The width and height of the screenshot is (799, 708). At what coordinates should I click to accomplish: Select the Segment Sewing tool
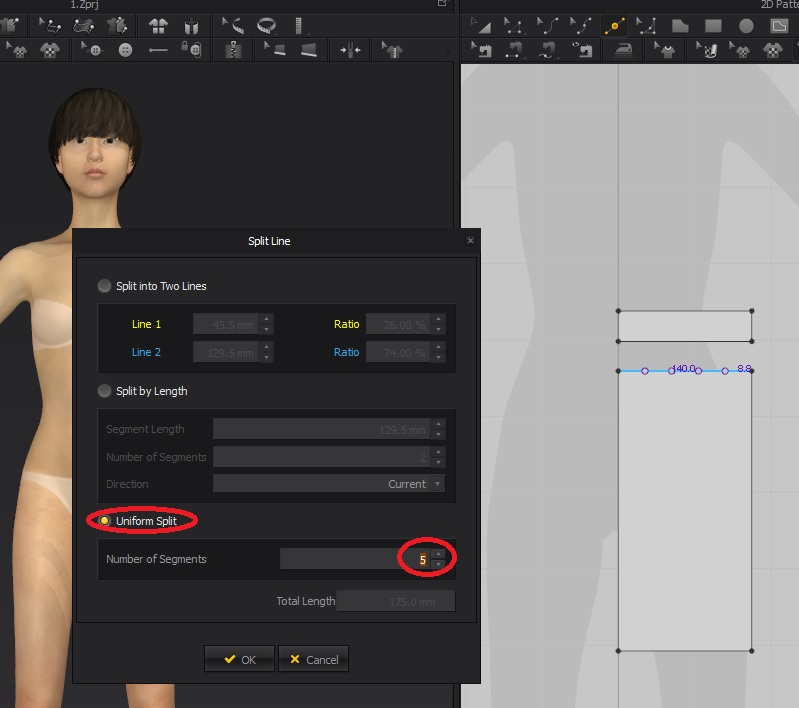(514, 49)
